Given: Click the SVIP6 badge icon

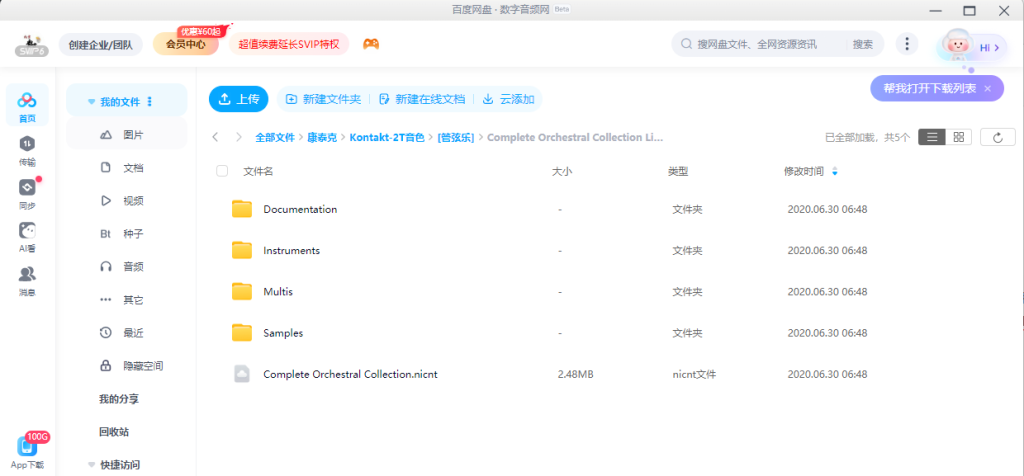Looking at the screenshot, I should (x=29, y=45).
